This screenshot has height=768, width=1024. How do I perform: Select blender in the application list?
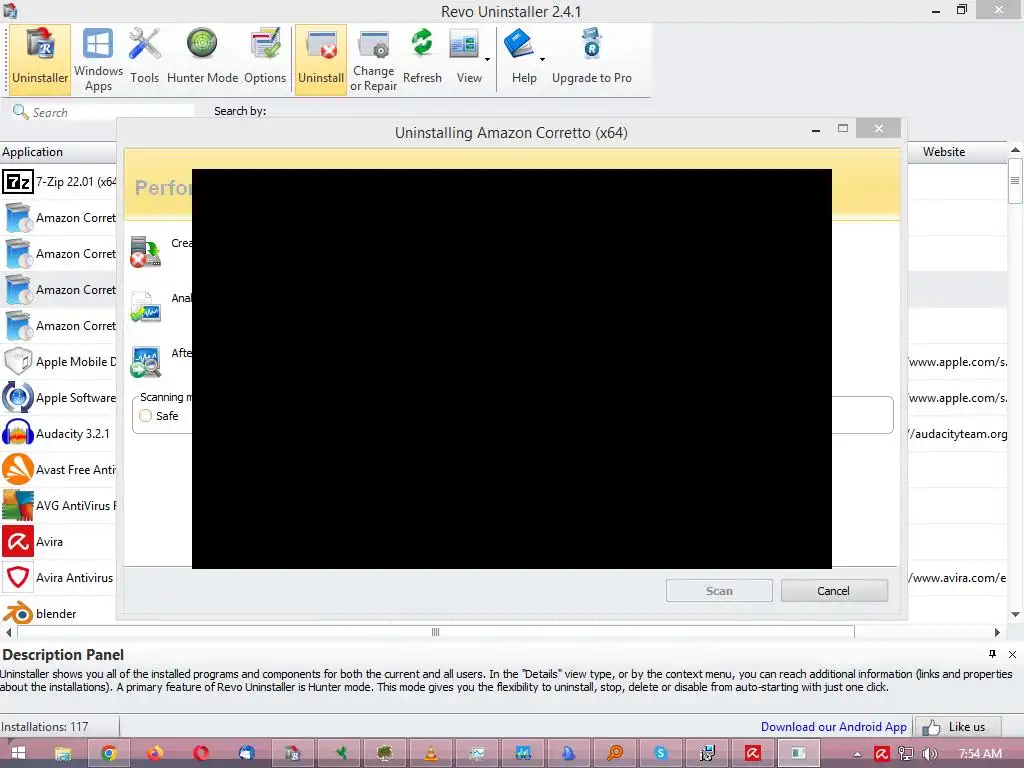(x=59, y=613)
